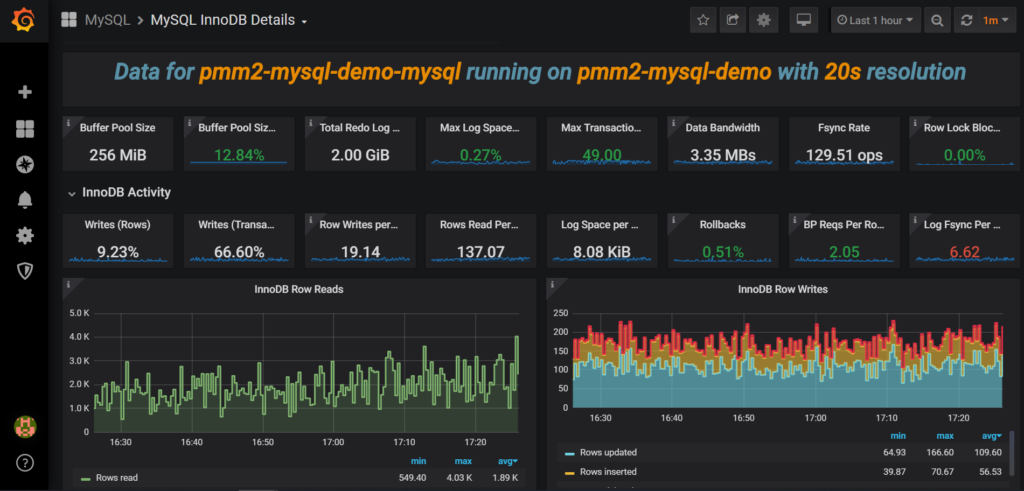
Task: Open Configuration gear icon in sidebar
Action: [25, 236]
